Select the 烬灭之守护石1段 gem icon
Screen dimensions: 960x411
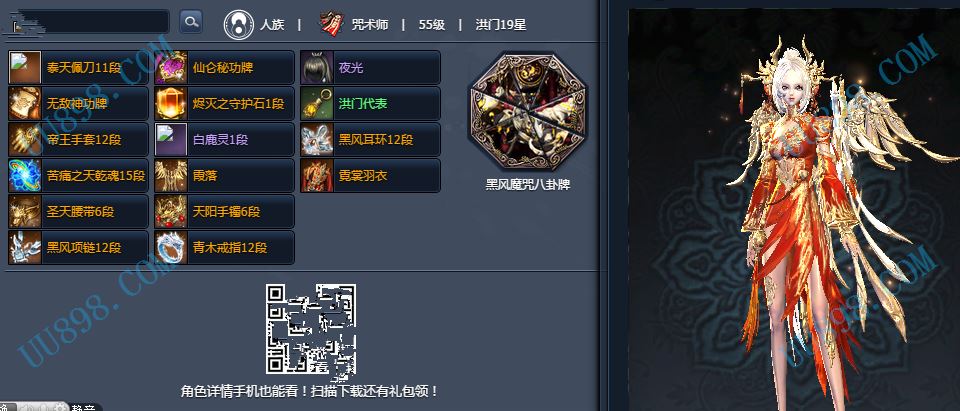click(171, 104)
